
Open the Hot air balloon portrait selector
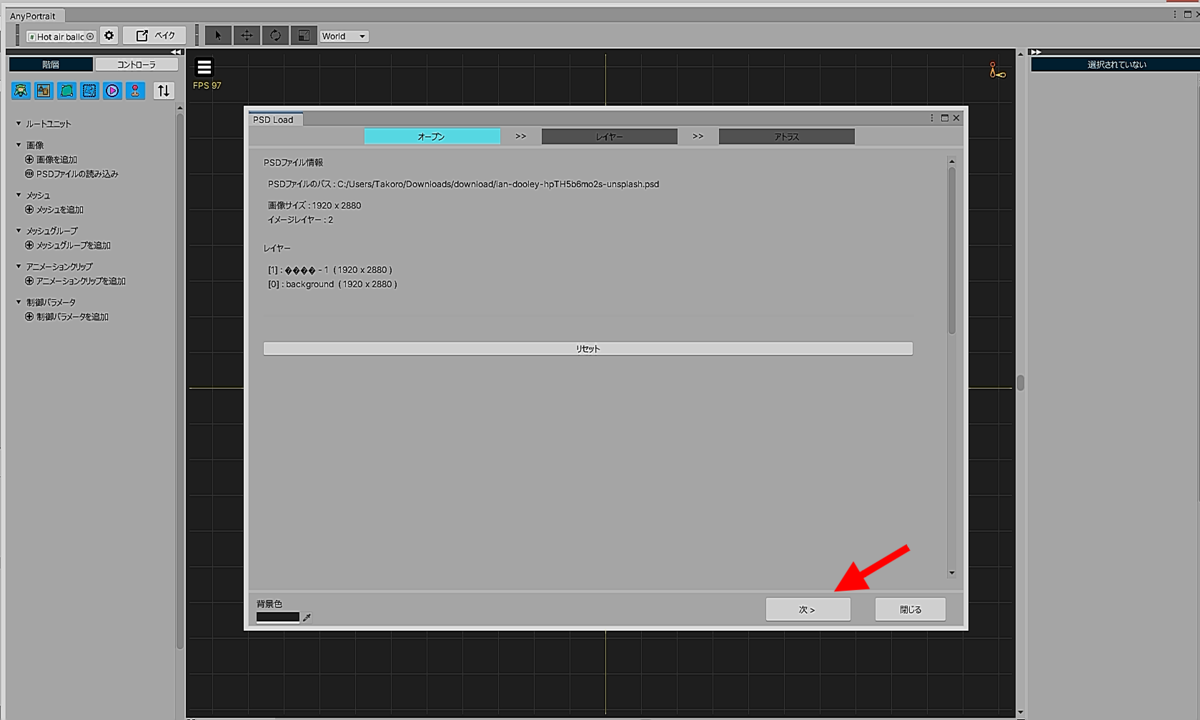pos(60,36)
